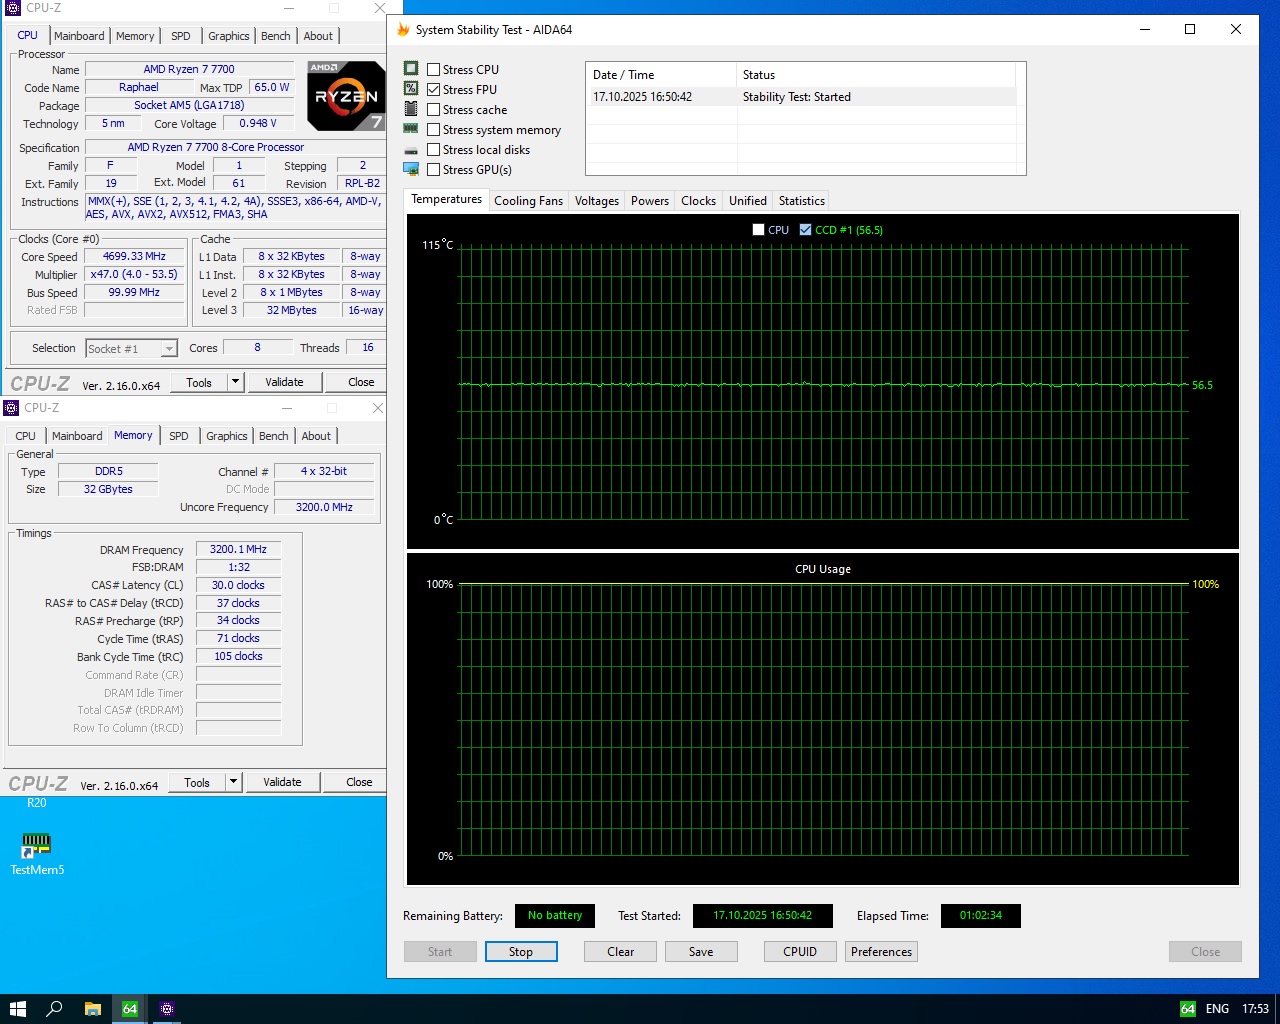1280x1024 pixels.
Task: Click the Clear button in AIDA64
Action: pyautogui.click(x=621, y=952)
